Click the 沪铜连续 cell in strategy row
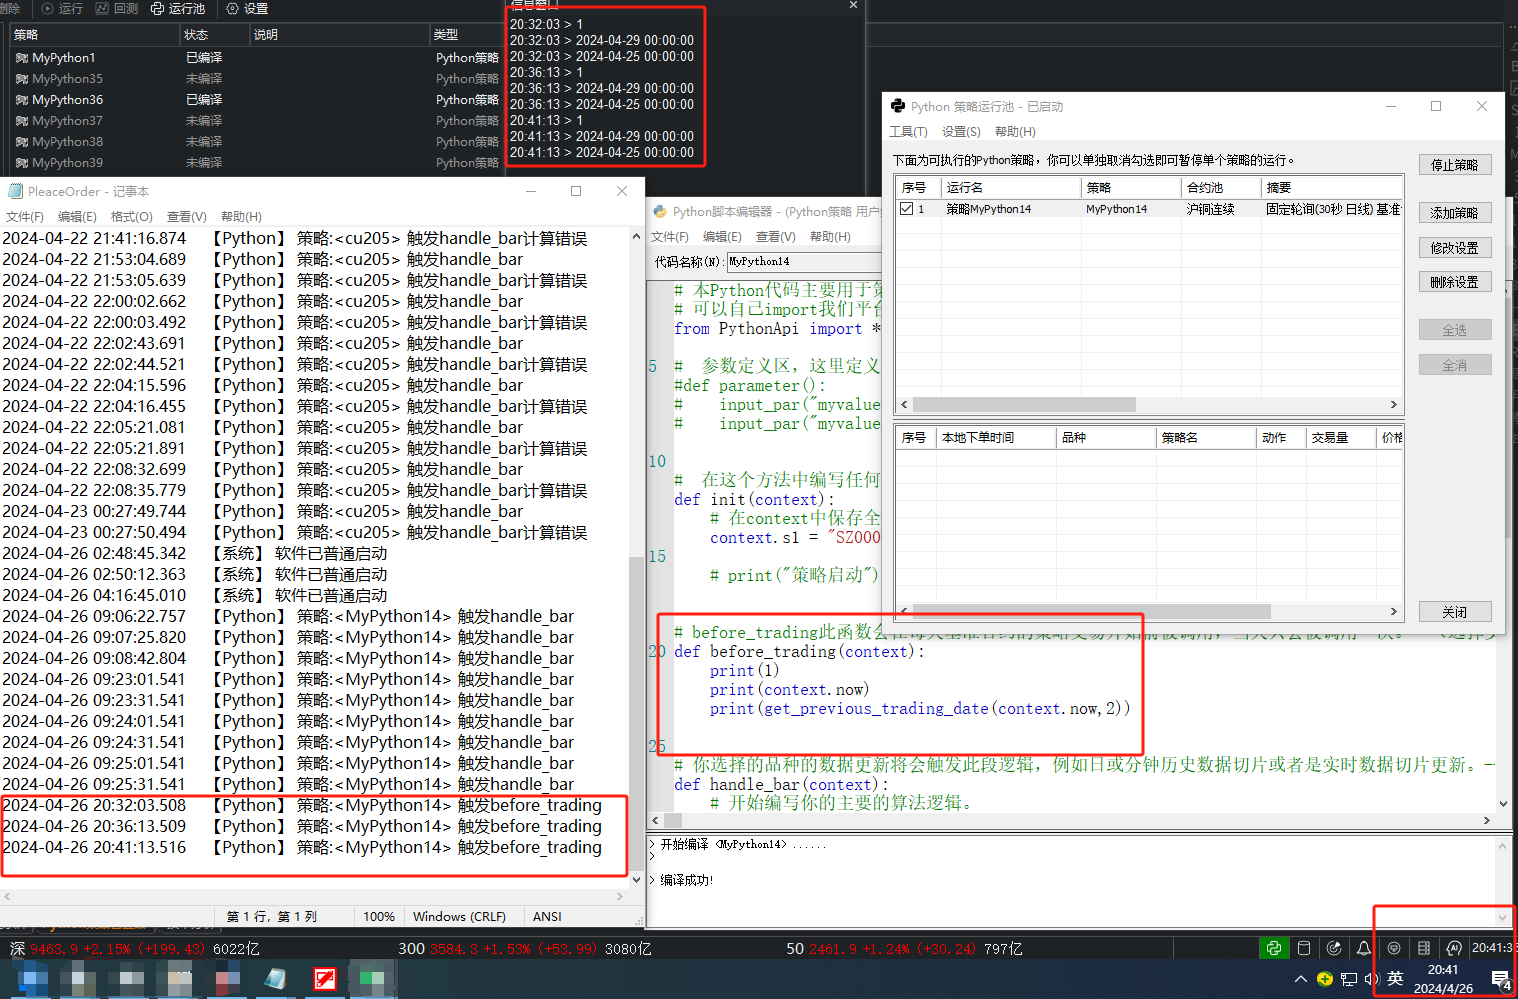1518x999 pixels. [x=1210, y=209]
